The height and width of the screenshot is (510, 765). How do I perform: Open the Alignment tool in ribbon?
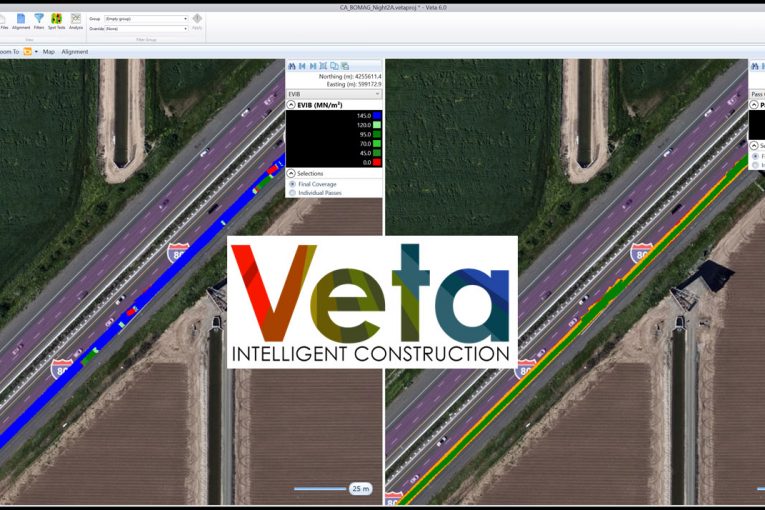[20, 21]
